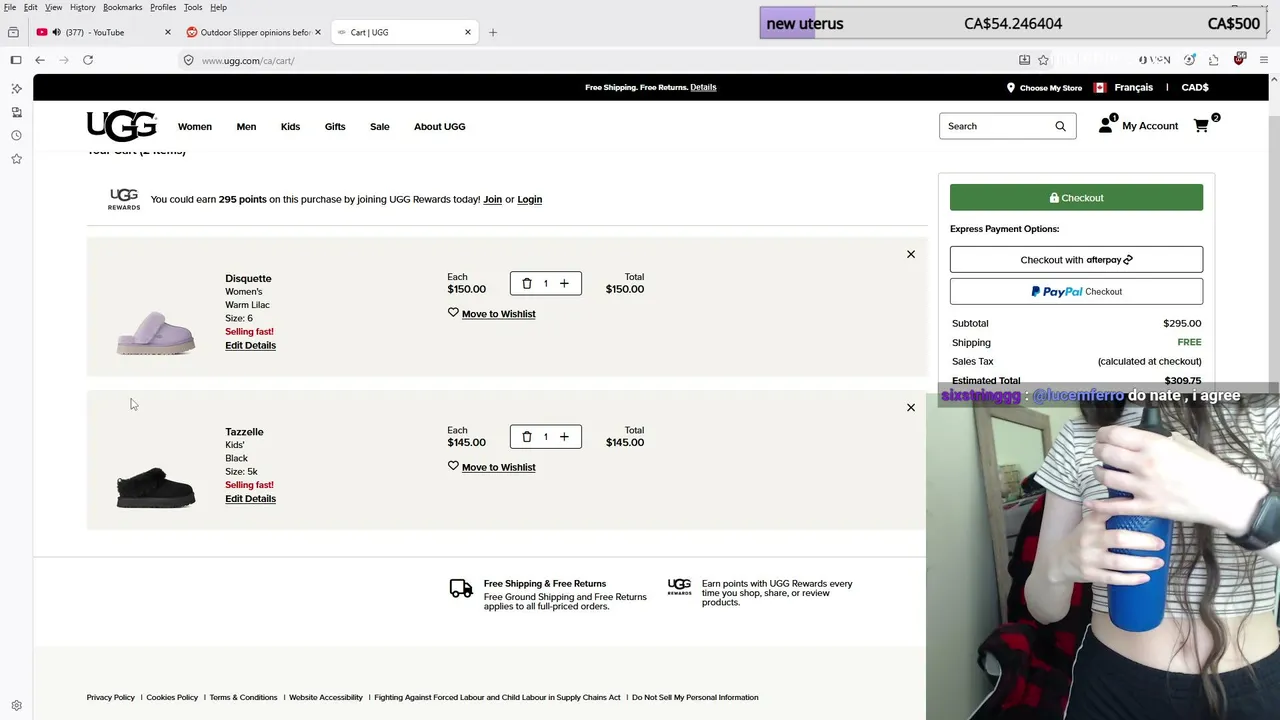The height and width of the screenshot is (720, 1280).
Task: Click the green Checkout button
Action: (x=1076, y=198)
